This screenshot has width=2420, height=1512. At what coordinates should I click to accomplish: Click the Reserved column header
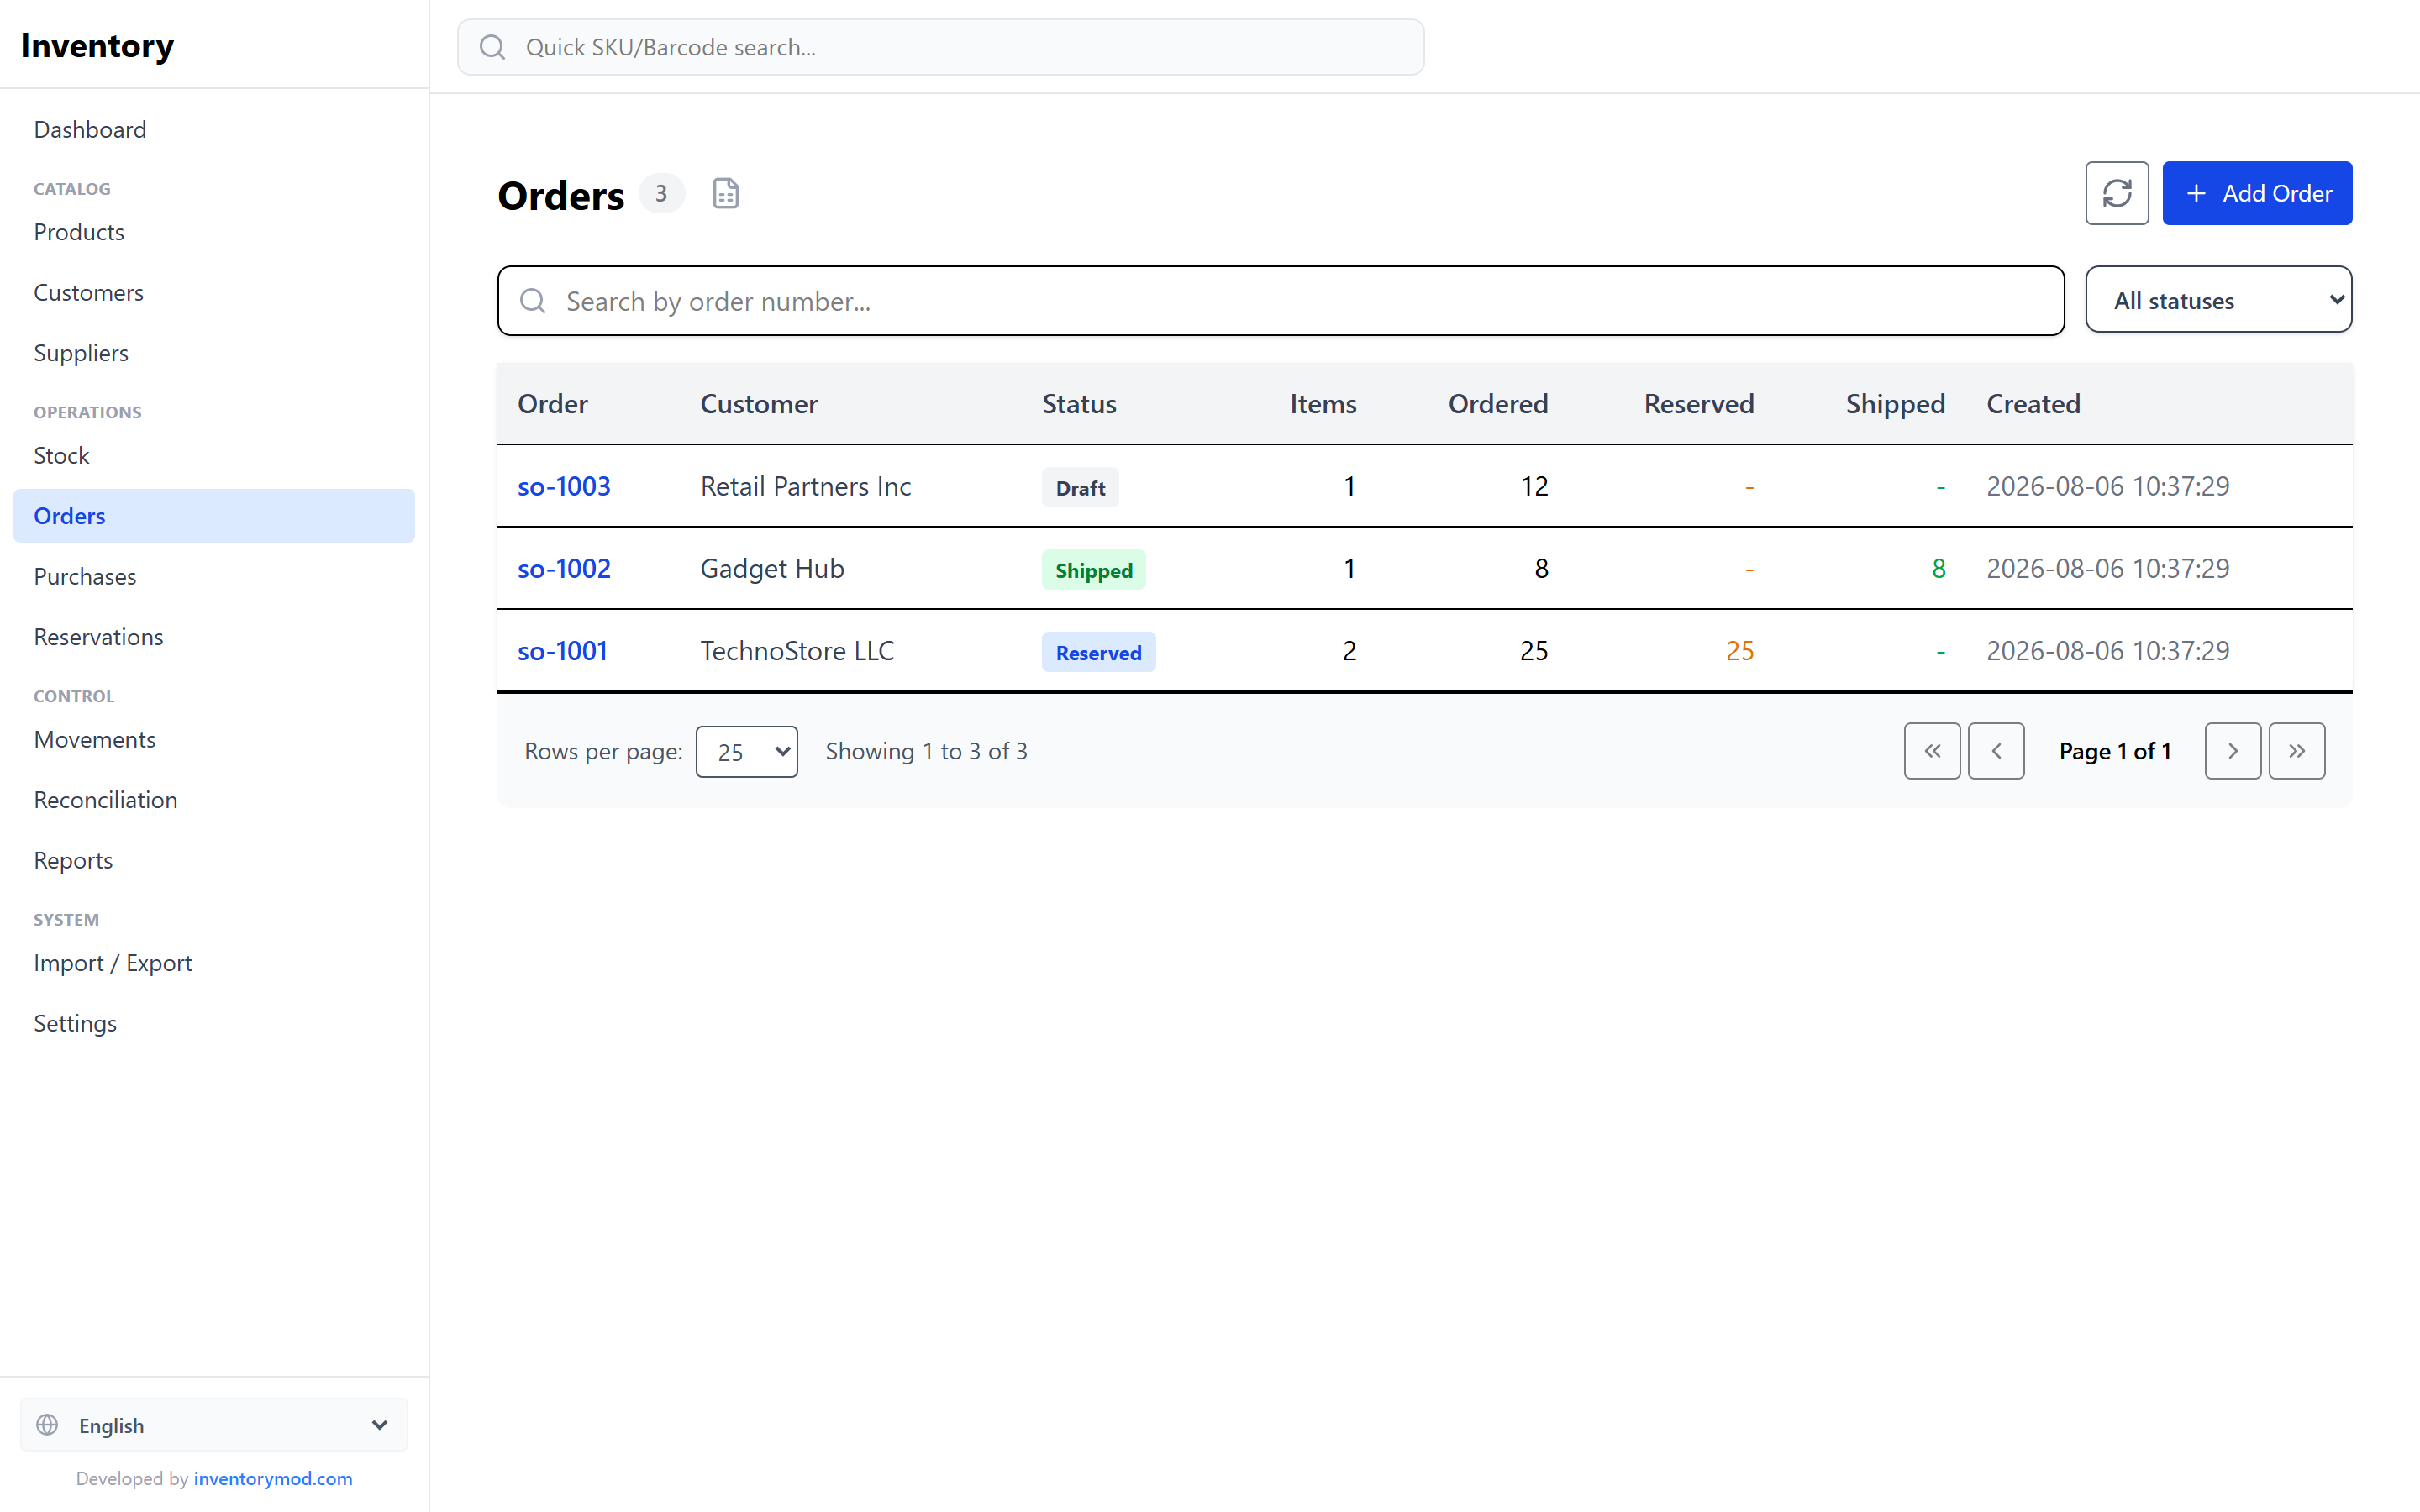click(1698, 404)
